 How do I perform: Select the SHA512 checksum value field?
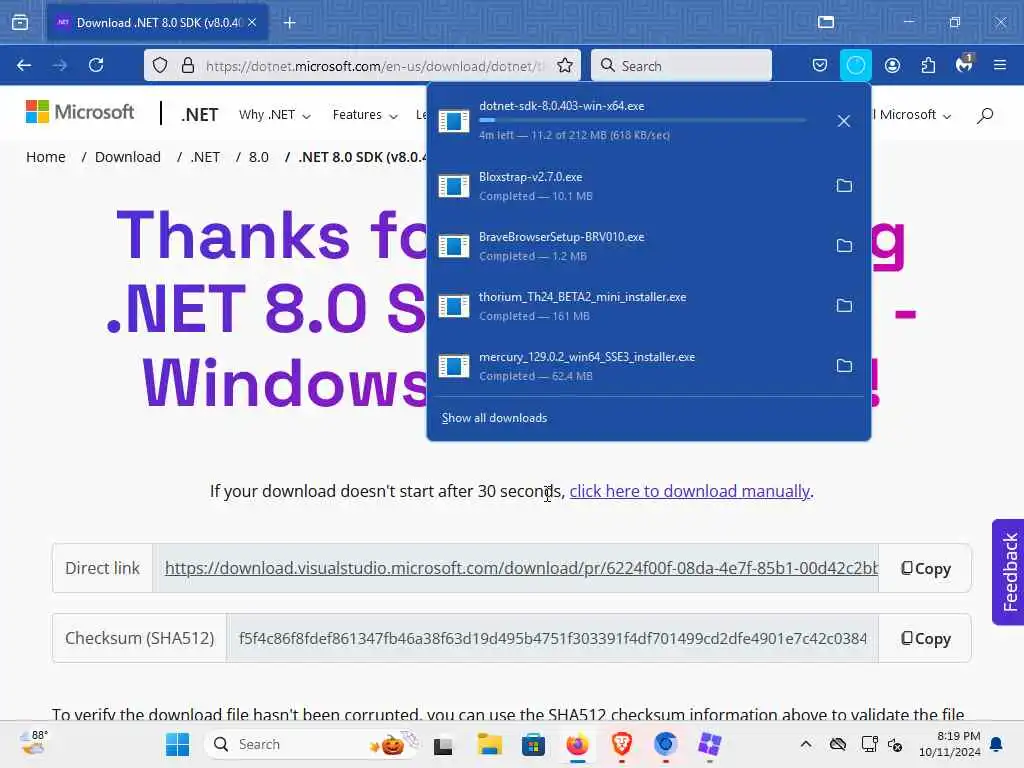[x=552, y=638]
